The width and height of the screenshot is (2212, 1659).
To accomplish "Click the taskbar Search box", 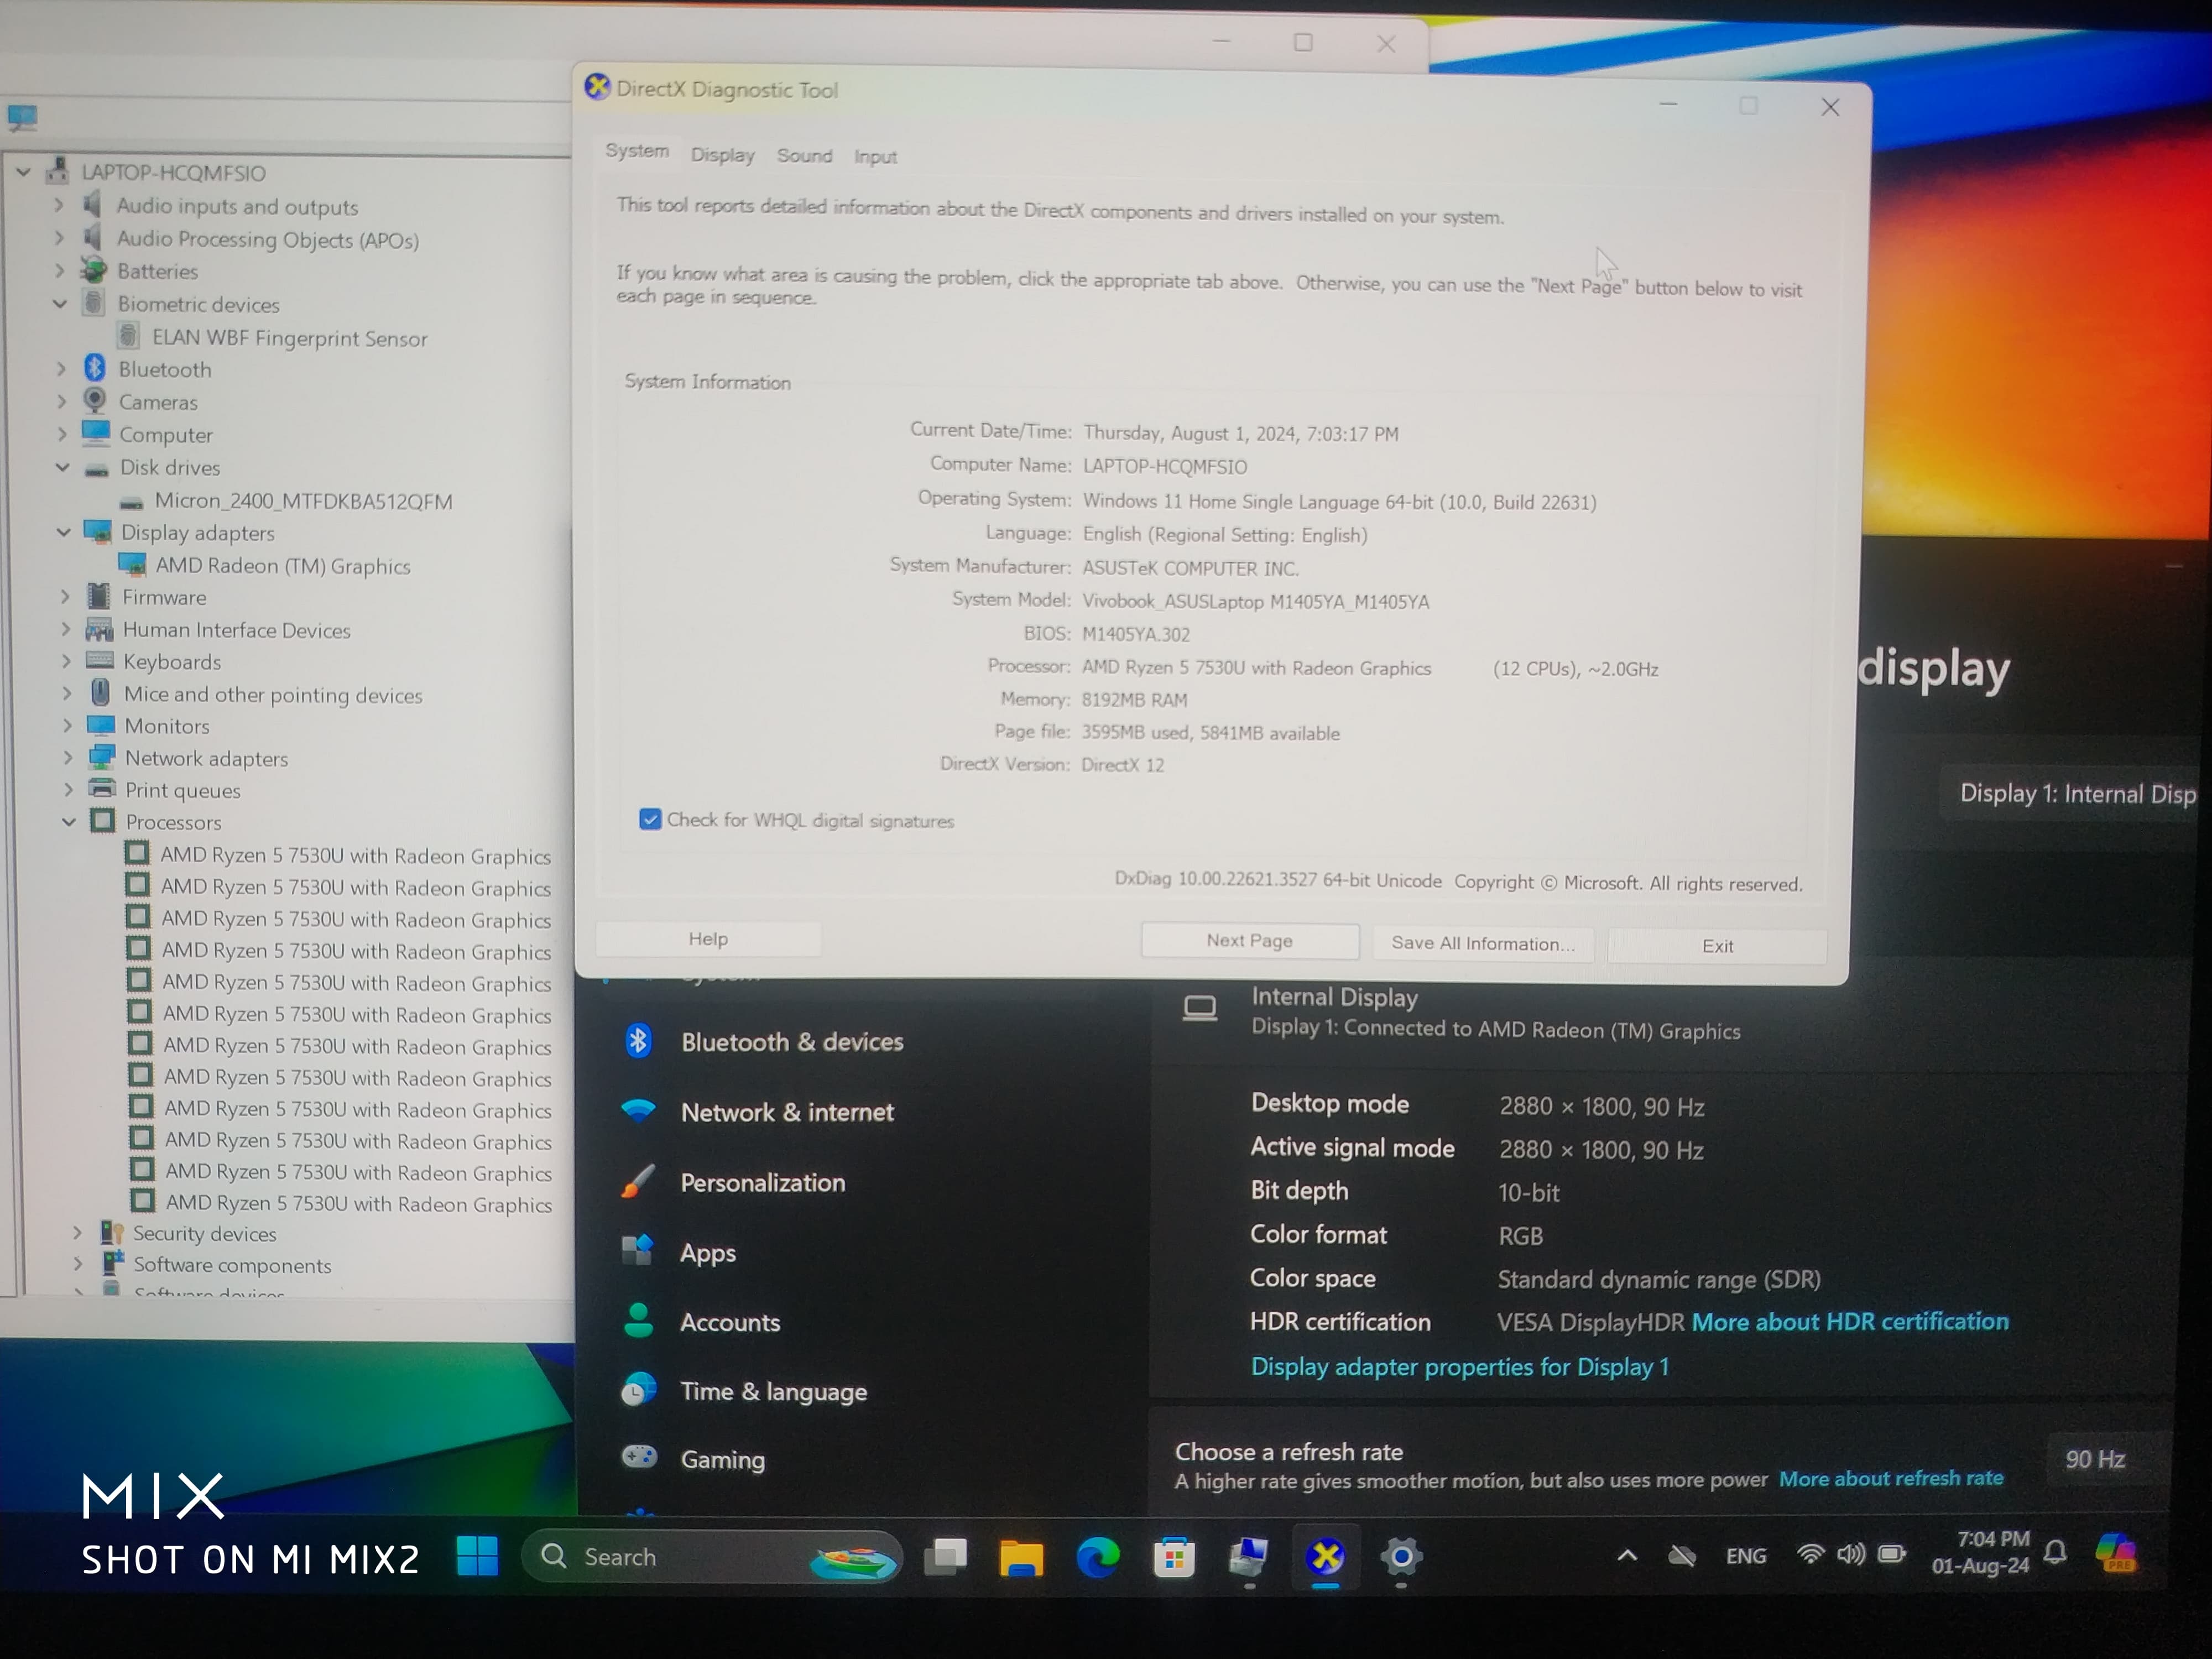I will click(712, 1557).
